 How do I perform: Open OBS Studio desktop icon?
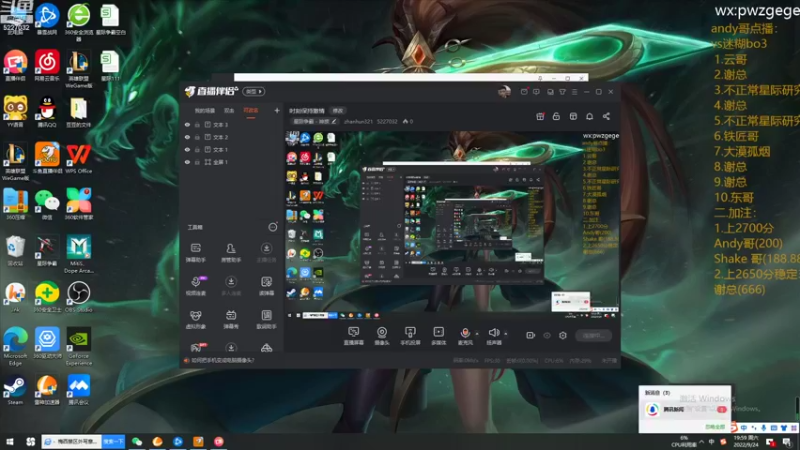(x=79, y=297)
